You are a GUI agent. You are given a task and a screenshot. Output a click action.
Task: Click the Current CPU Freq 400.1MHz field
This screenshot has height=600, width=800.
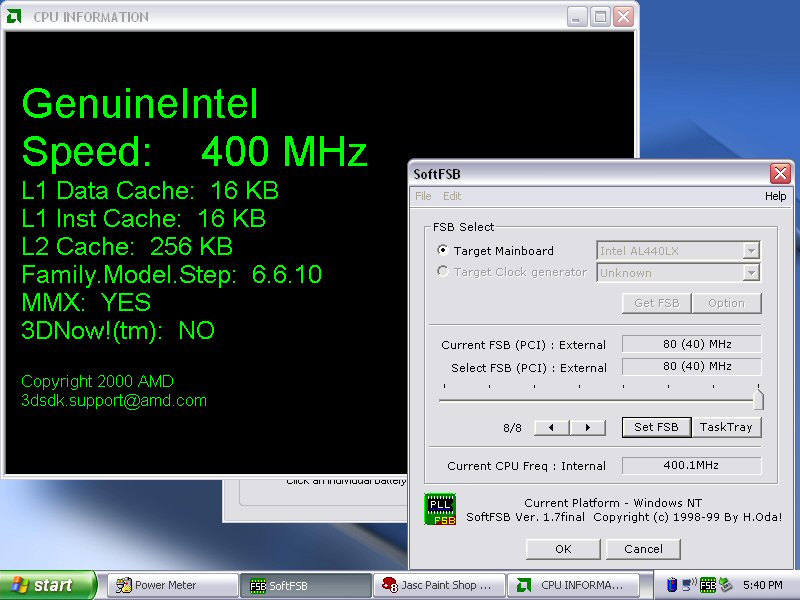pos(692,465)
